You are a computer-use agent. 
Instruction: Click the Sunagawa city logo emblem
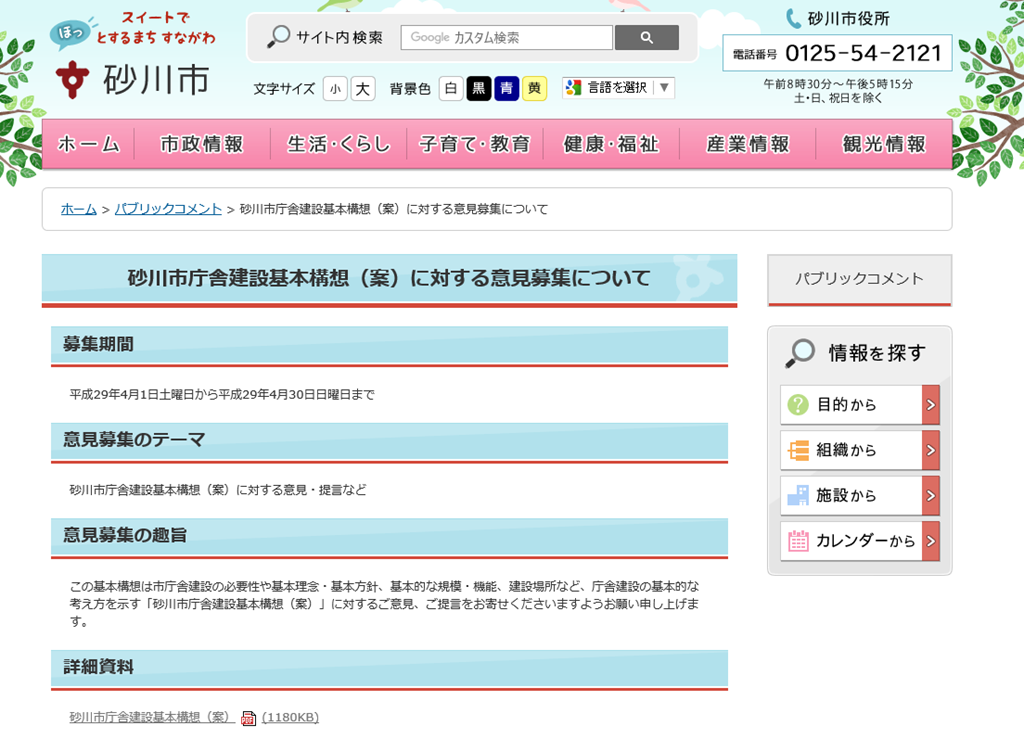pos(72,78)
